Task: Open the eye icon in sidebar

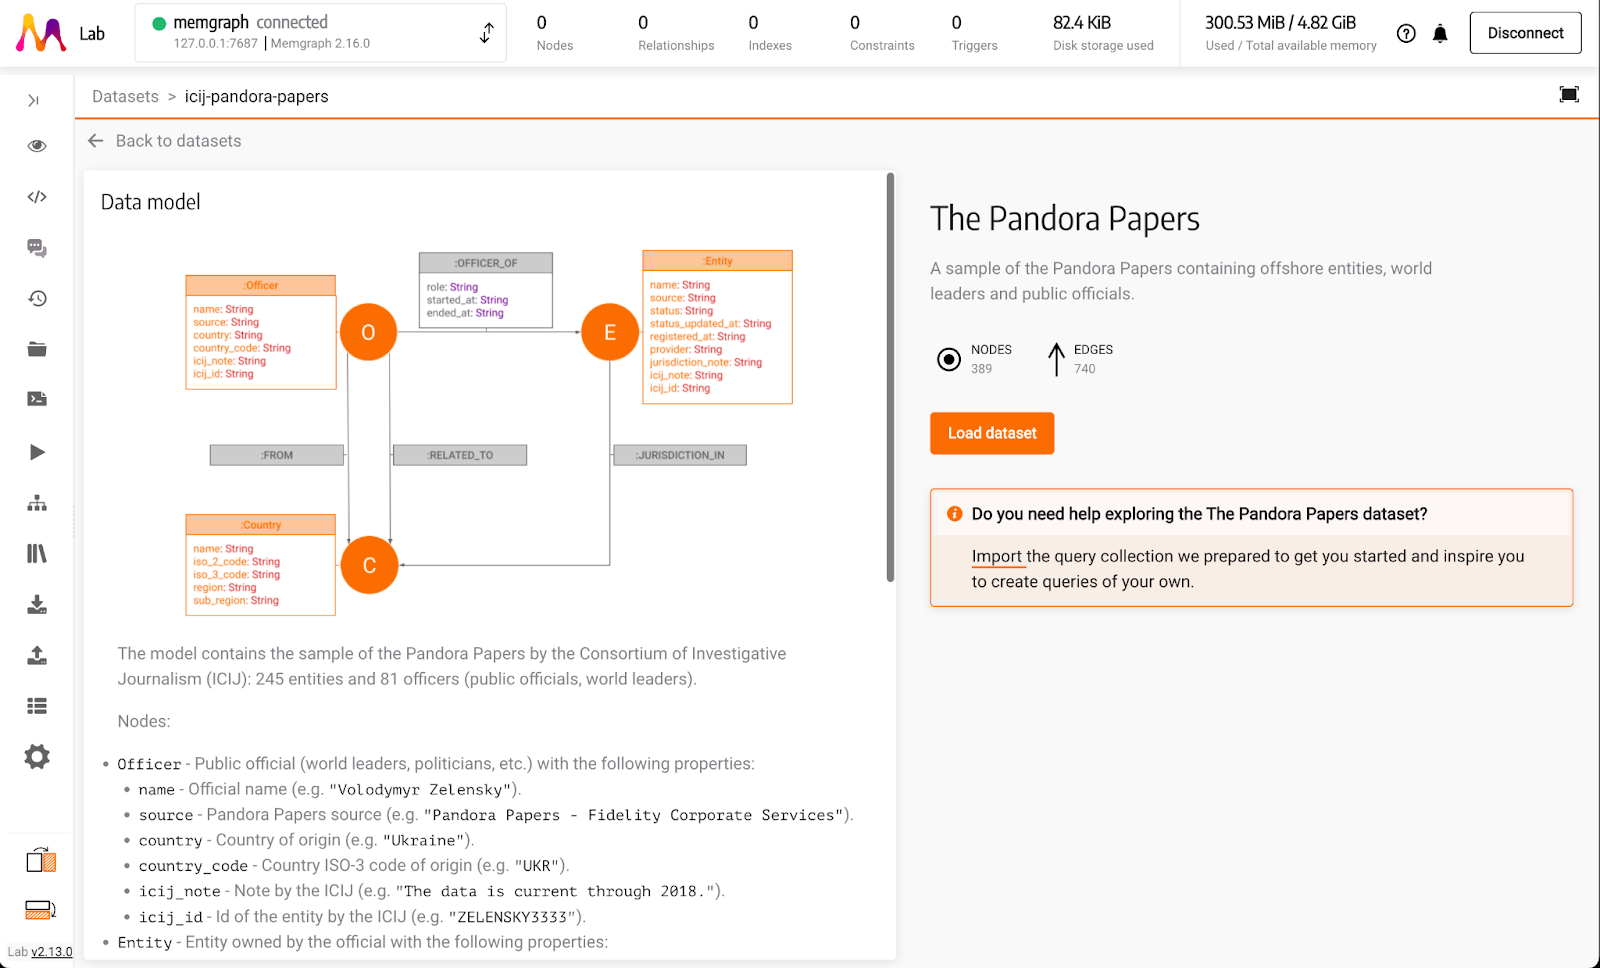Action: [37, 146]
